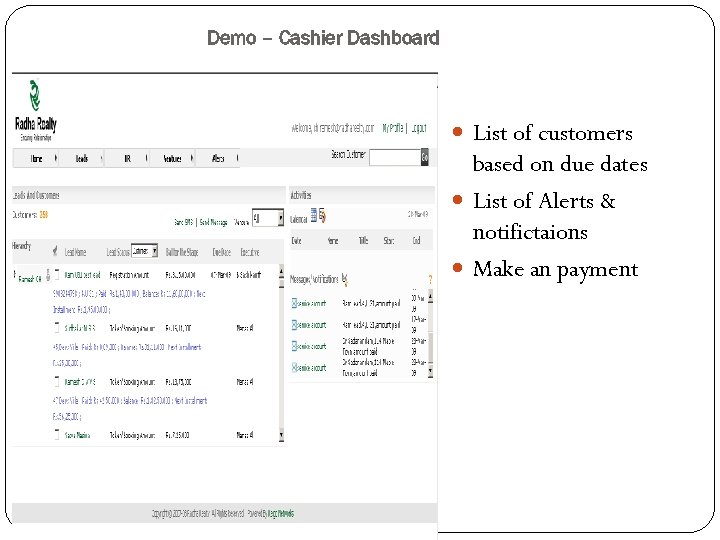The height and width of the screenshot is (540, 720).
Task: Sort by the Executive column header
Action: pyautogui.click(x=250, y=252)
